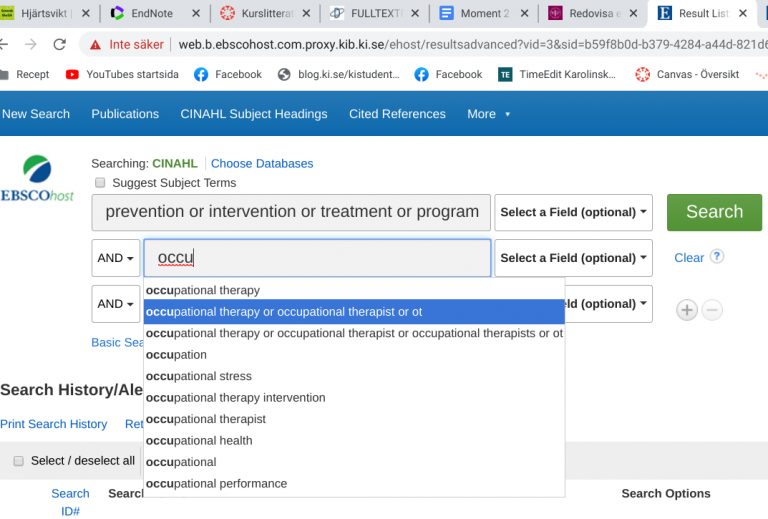Screen dimensions: 768x519
Task: Click the browser forward arrow
Action: click(30, 45)
